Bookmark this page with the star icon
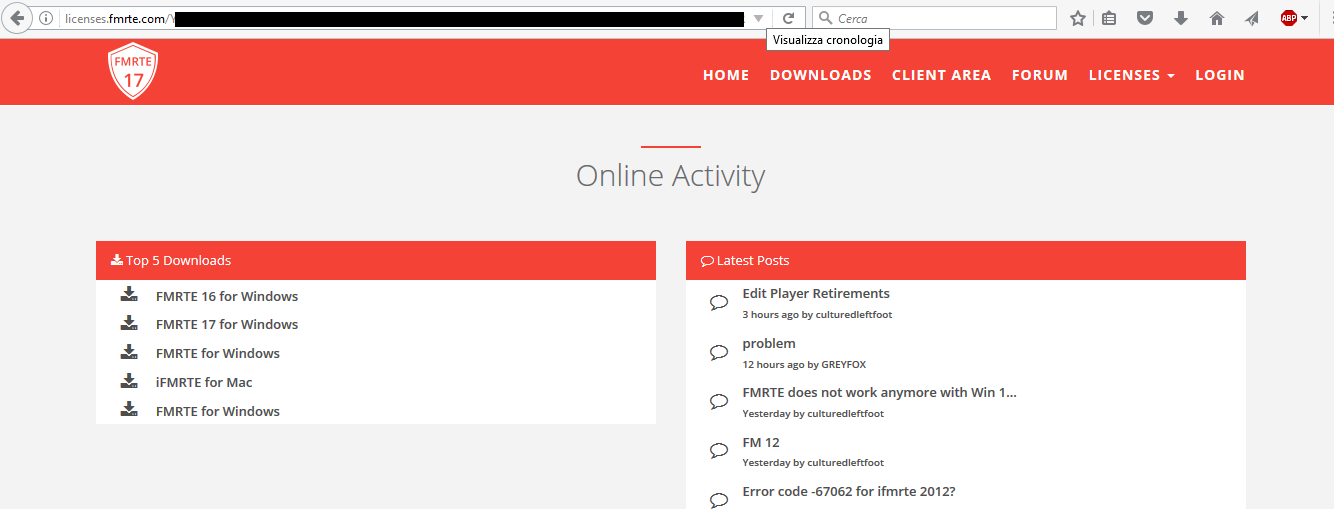 [1078, 18]
